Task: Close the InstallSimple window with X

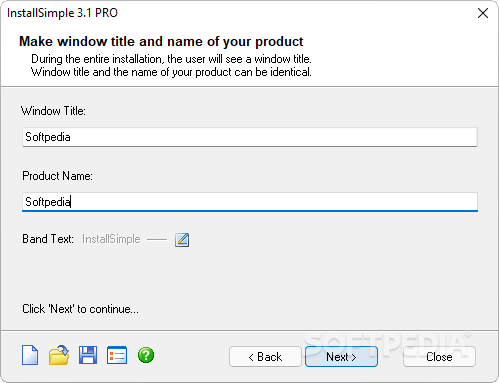Action: pyautogui.click(x=483, y=13)
